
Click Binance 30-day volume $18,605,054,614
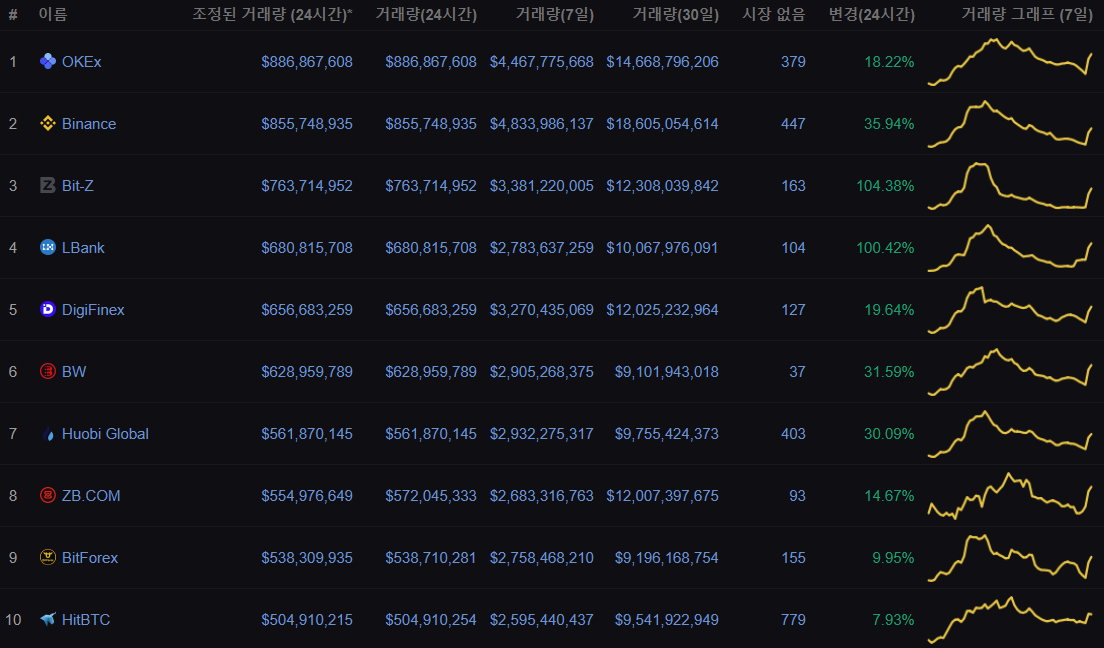(663, 124)
